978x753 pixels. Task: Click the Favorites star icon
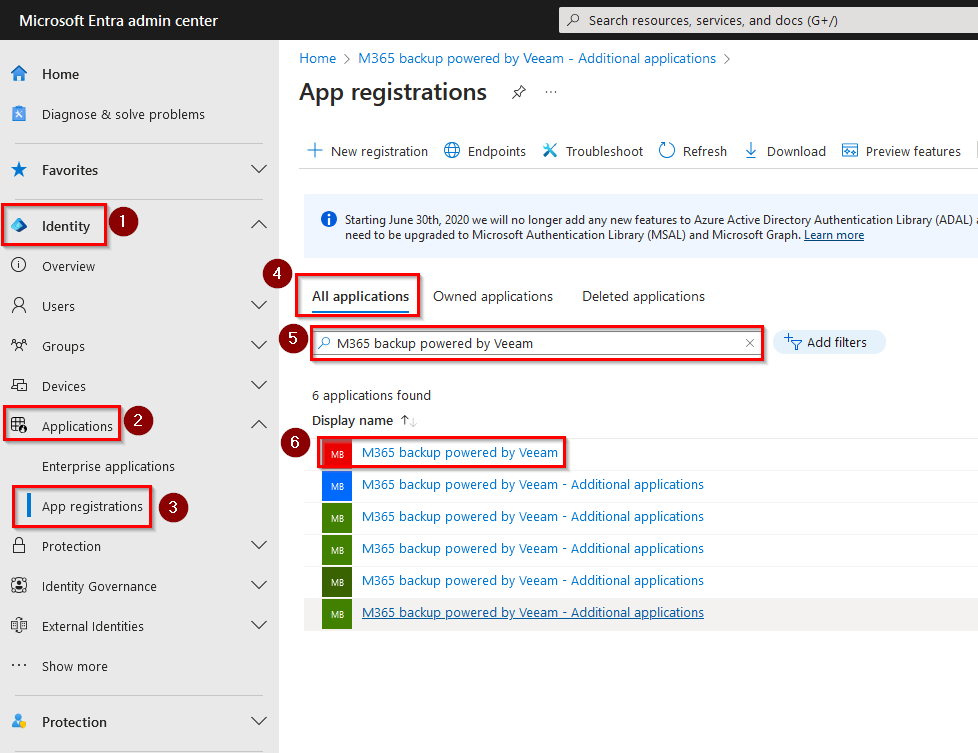(19, 170)
